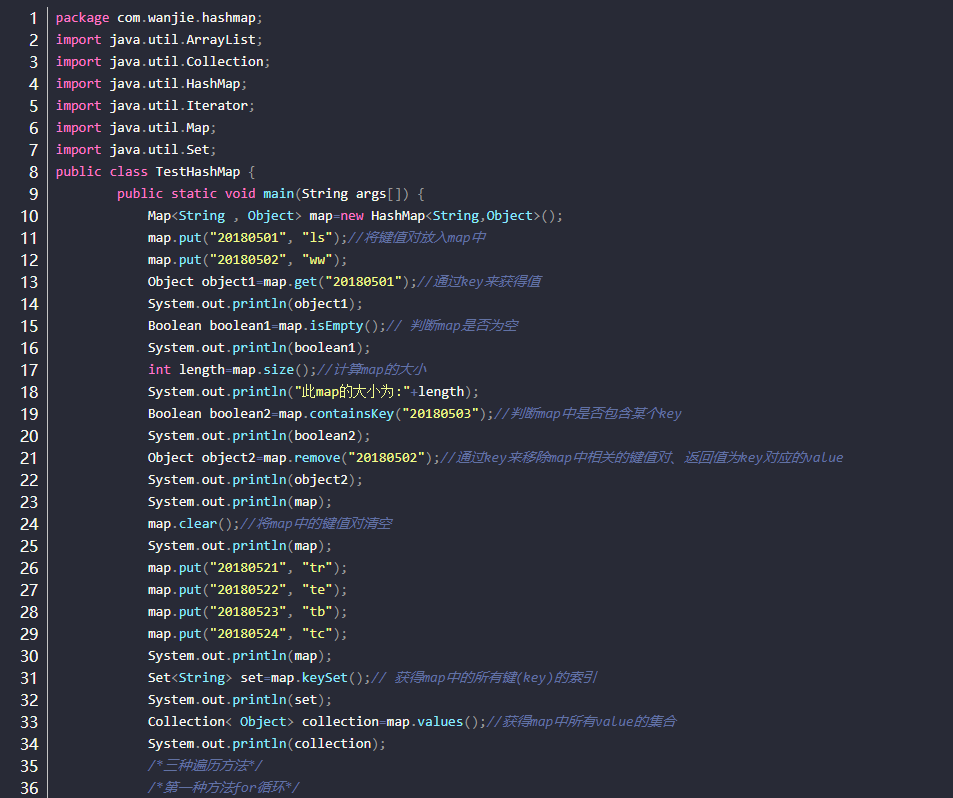Click the isEmpty method on line 15
Screen dimensions: 953x798
pyautogui.click(x=336, y=326)
